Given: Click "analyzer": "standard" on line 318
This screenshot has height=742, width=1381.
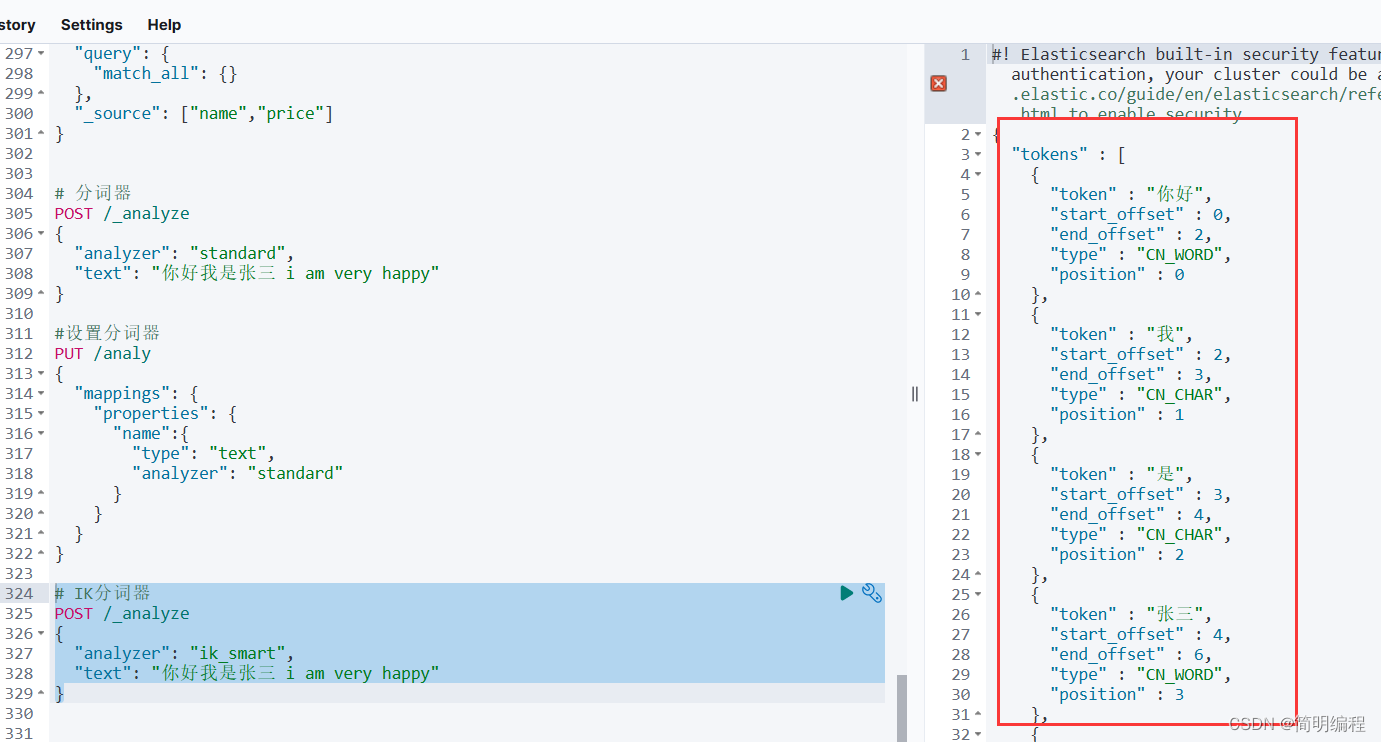Looking at the screenshot, I should [238, 473].
